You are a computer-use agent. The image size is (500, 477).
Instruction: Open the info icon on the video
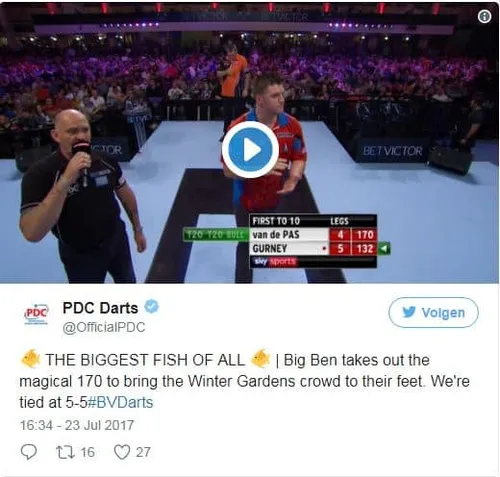pyautogui.click(x=484, y=17)
